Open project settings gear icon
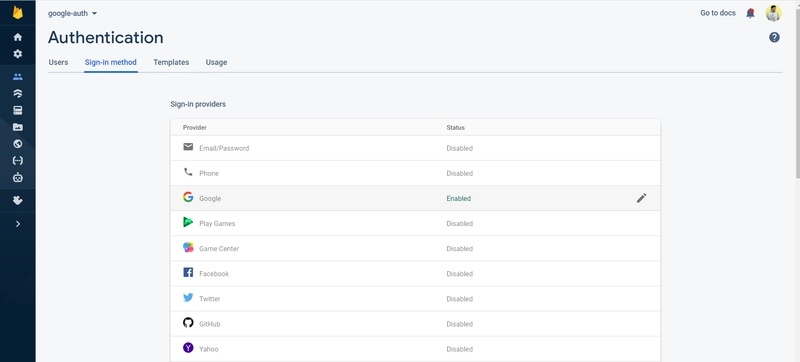 (18, 54)
